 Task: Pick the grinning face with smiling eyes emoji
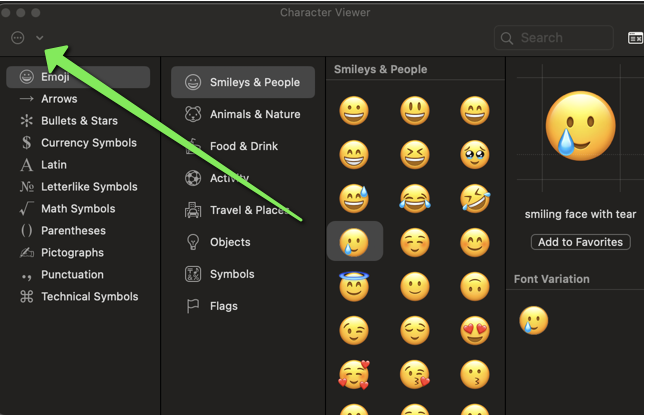(475, 111)
